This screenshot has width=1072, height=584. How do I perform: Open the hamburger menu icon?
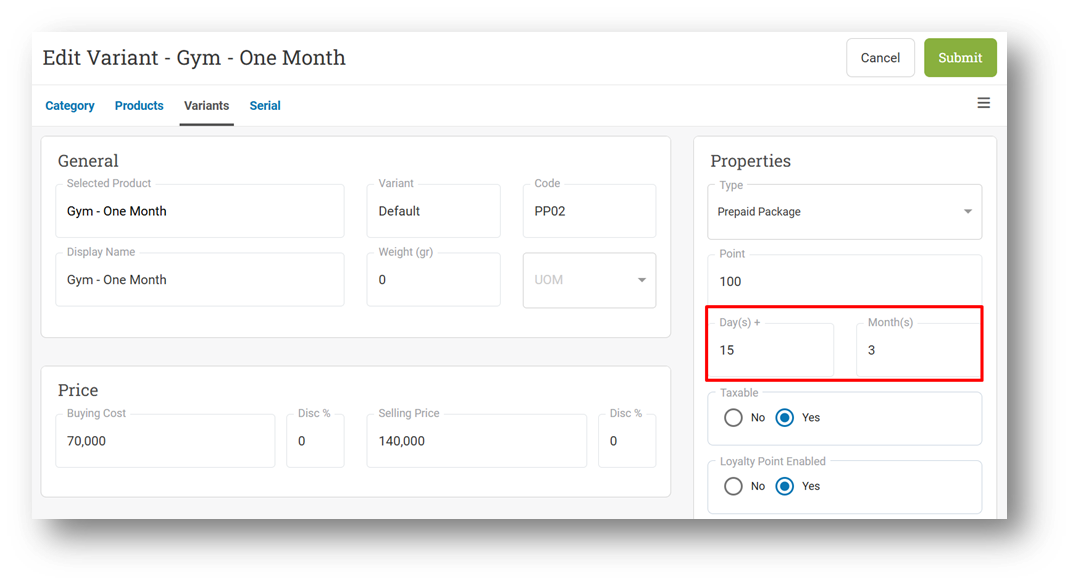tap(983, 103)
